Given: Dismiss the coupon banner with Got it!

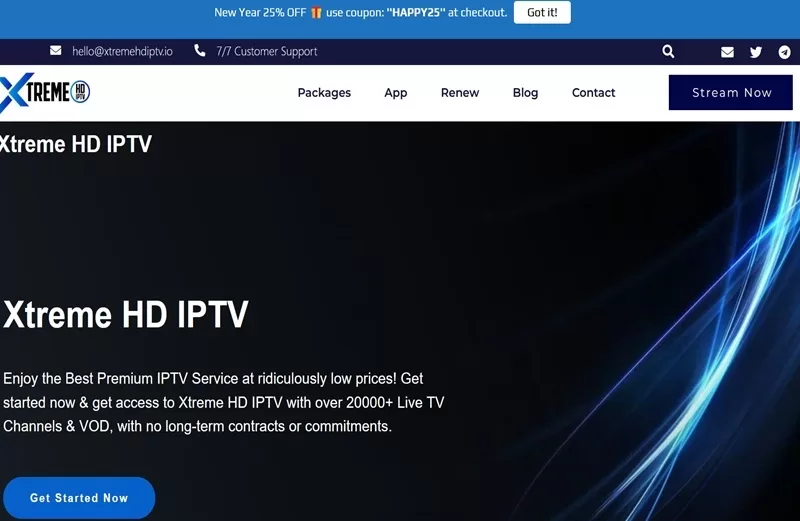Looking at the screenshot, I should pos(542,12).
